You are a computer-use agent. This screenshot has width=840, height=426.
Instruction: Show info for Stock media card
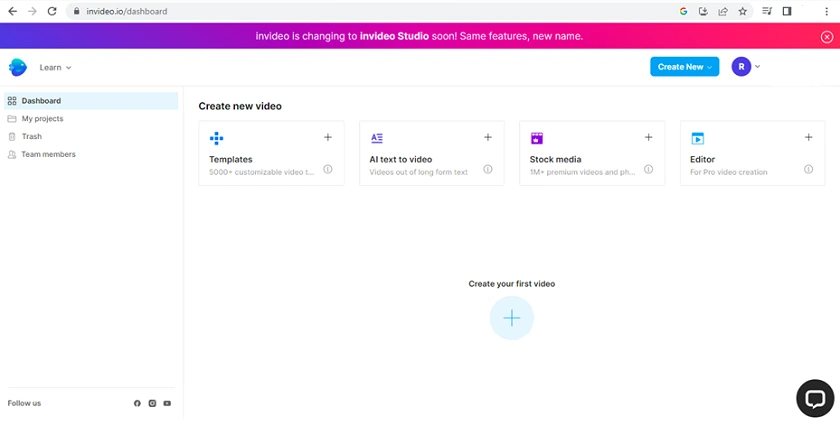(x=648, y=169)
